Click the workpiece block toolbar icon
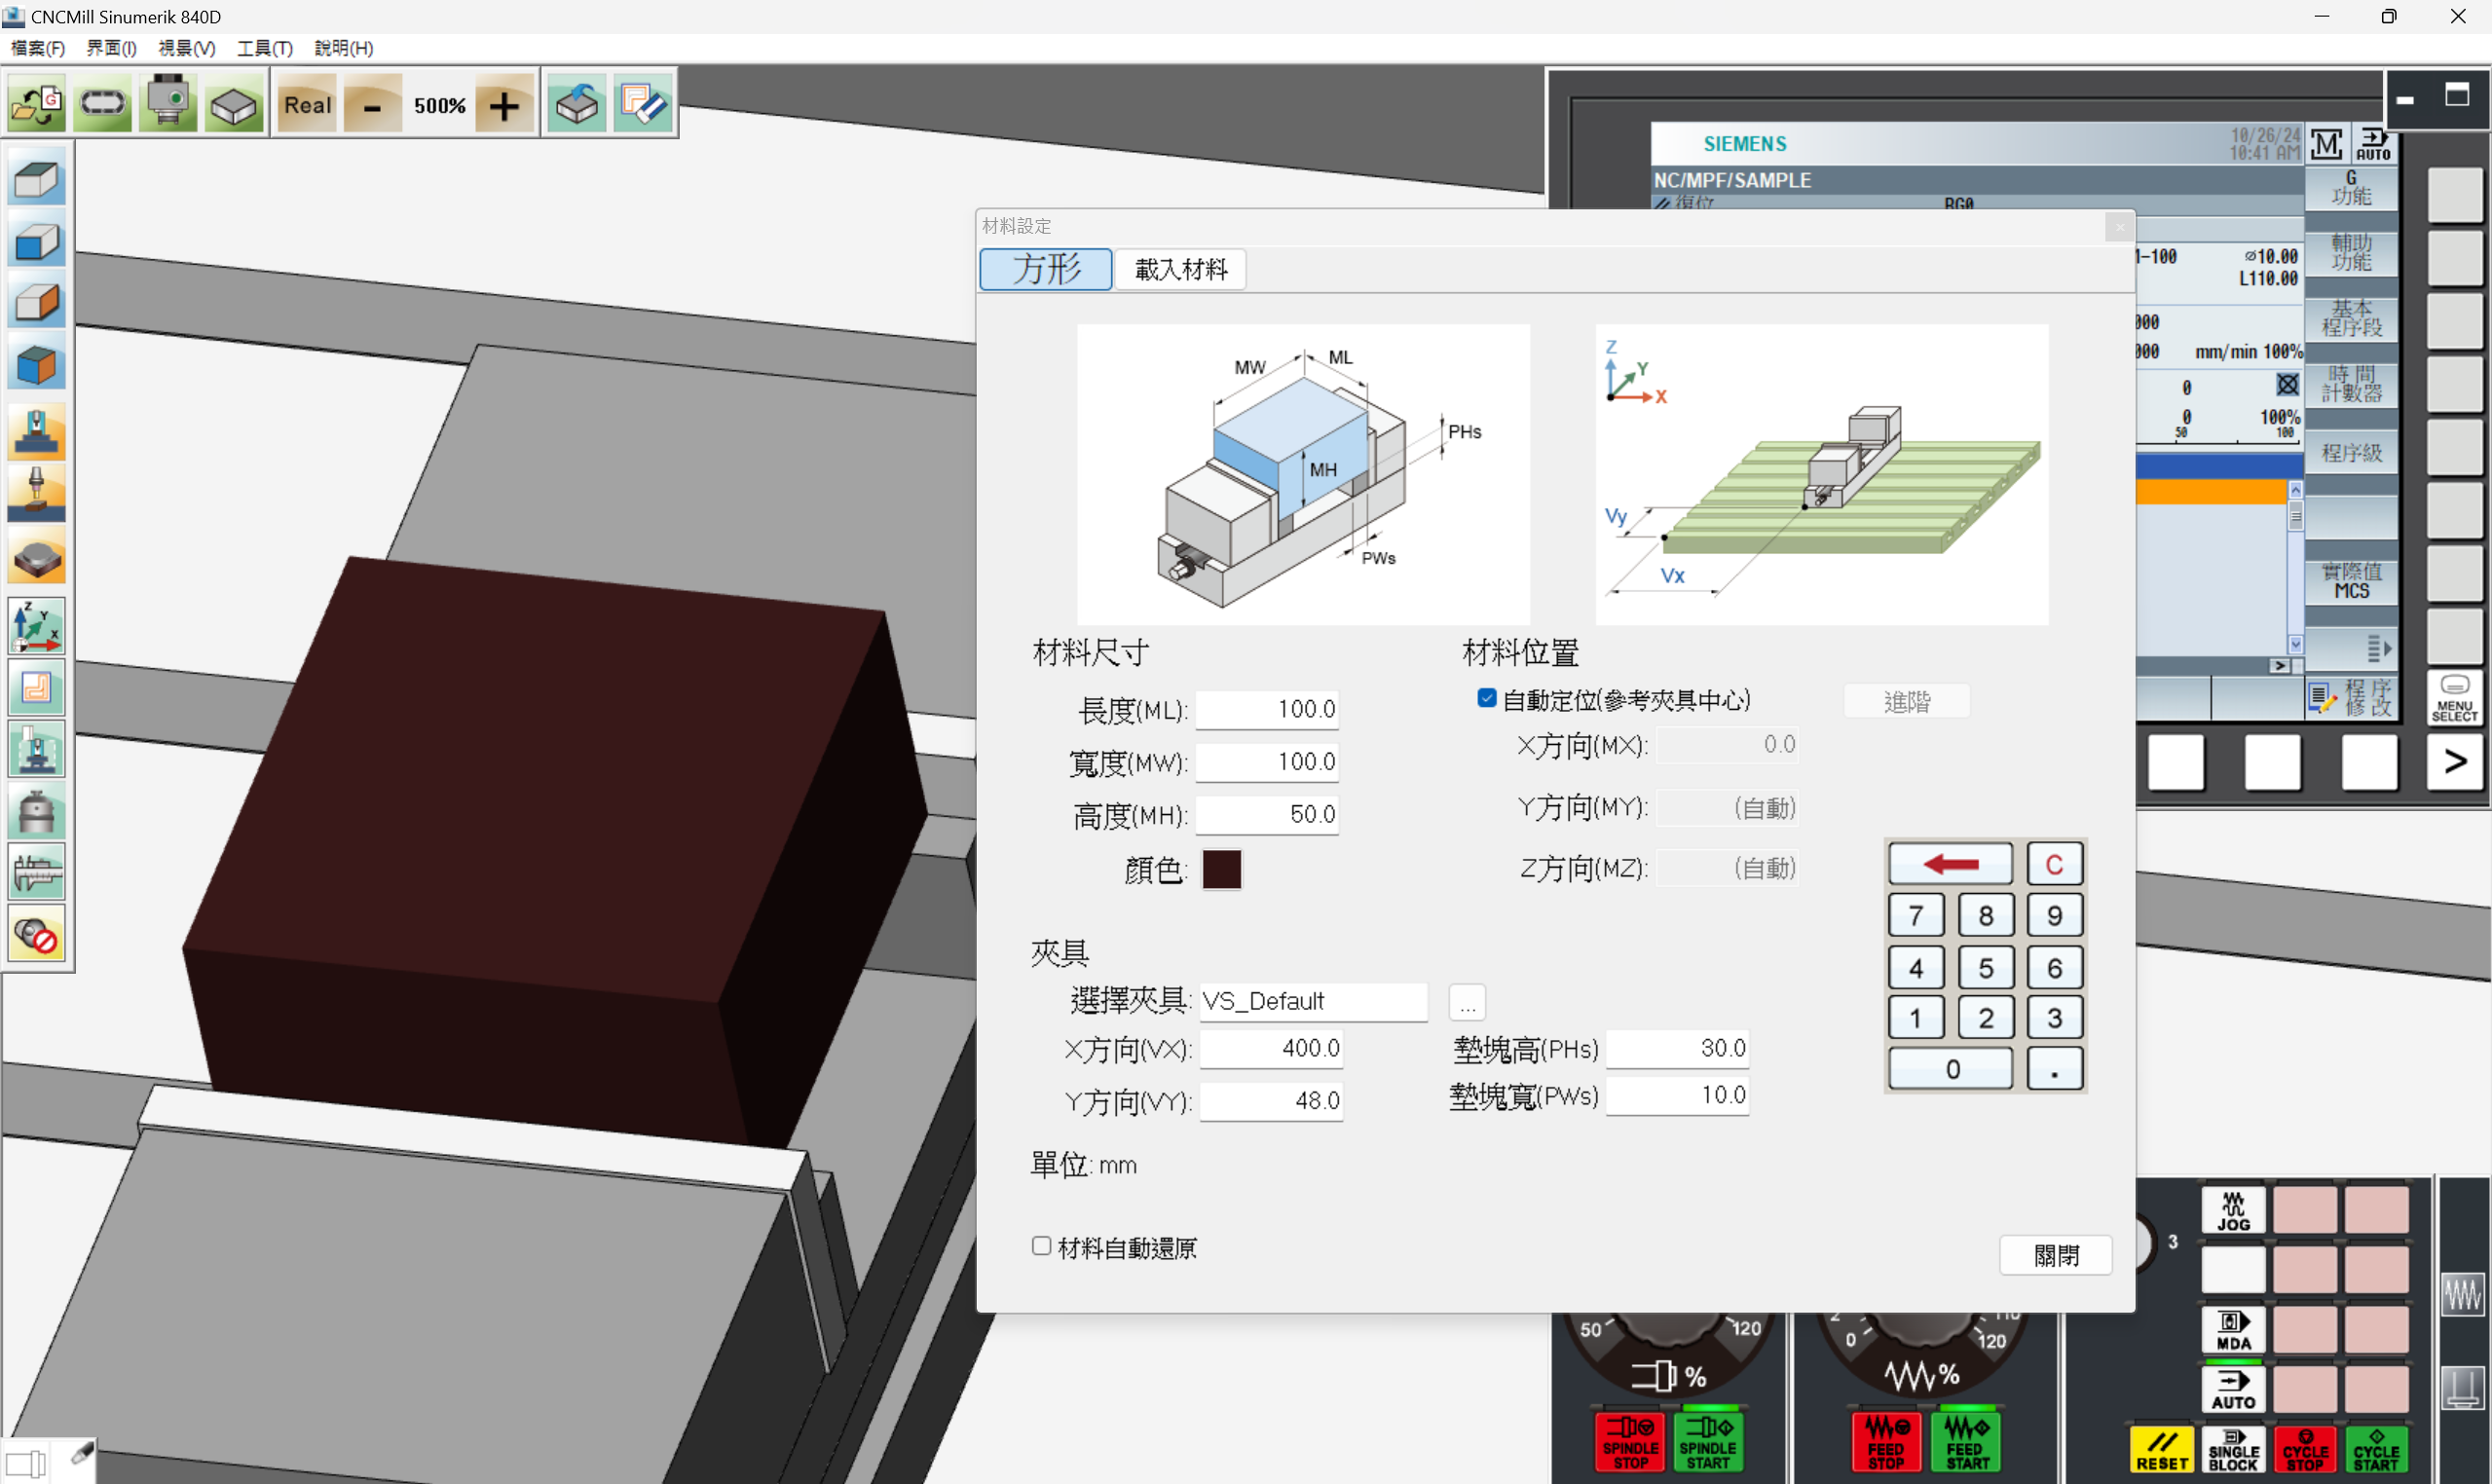Viewport: 2492px width, 1484px height. point(234,104)
